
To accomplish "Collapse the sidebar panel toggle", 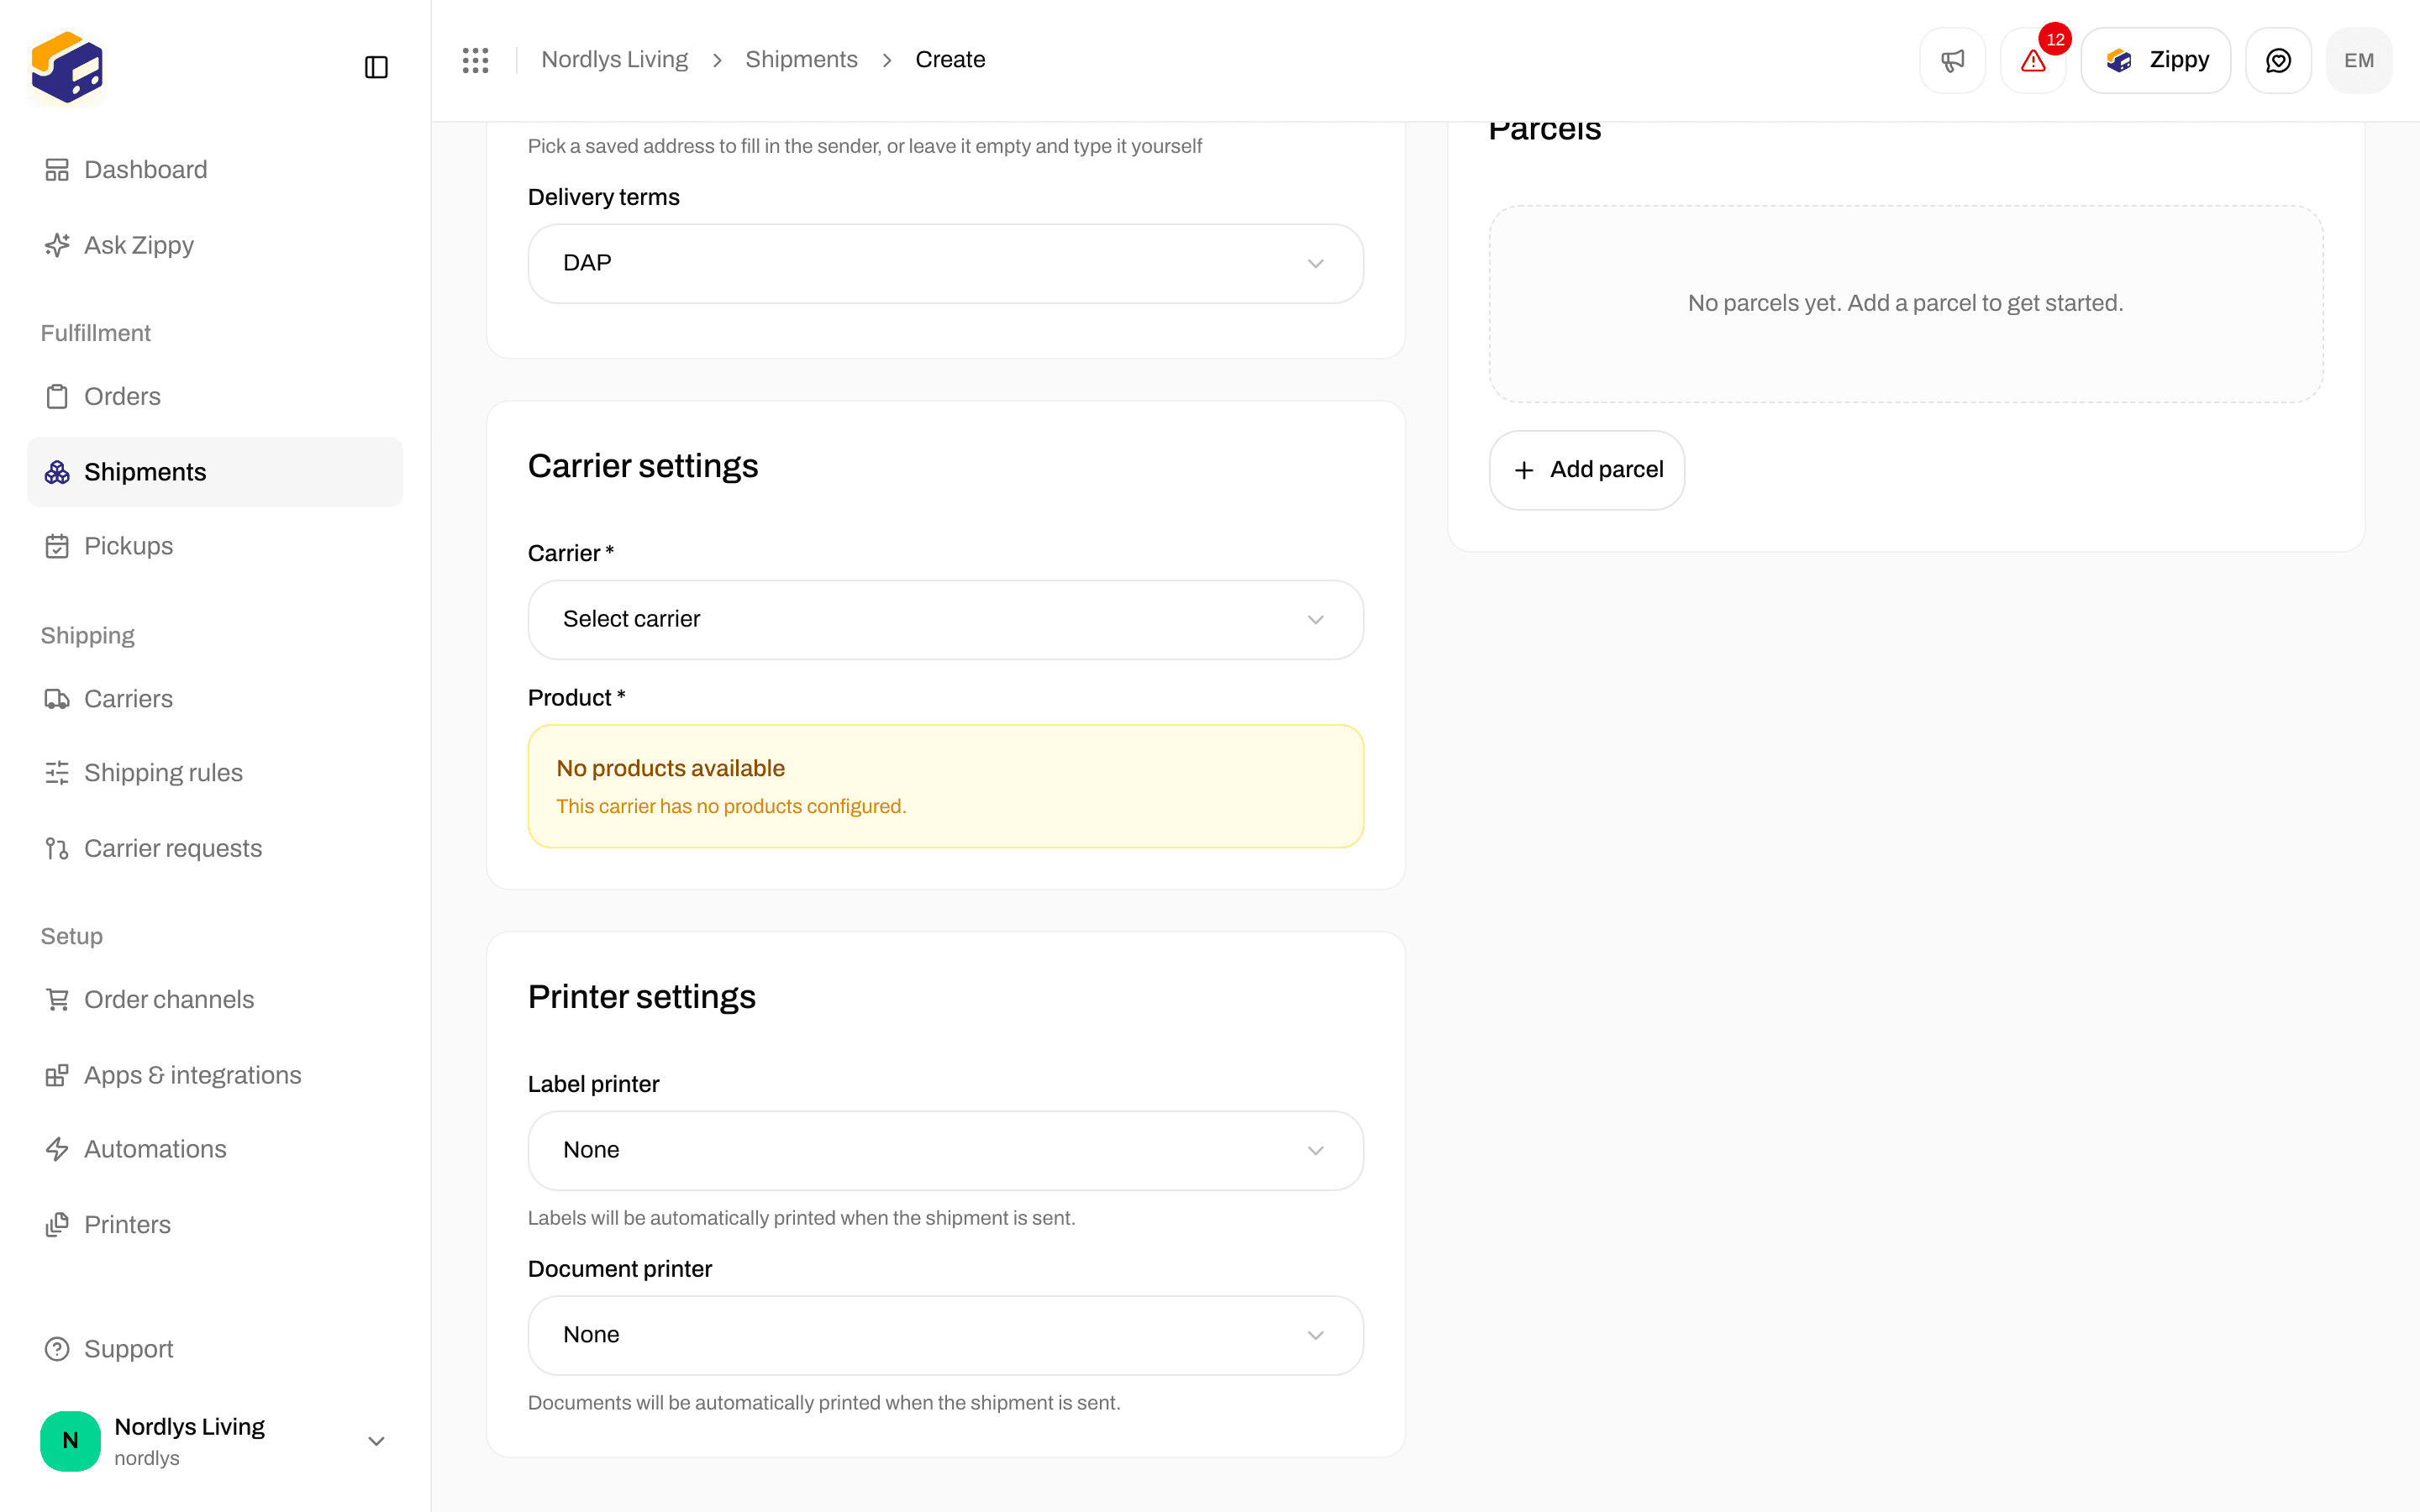I will point(376,67).
